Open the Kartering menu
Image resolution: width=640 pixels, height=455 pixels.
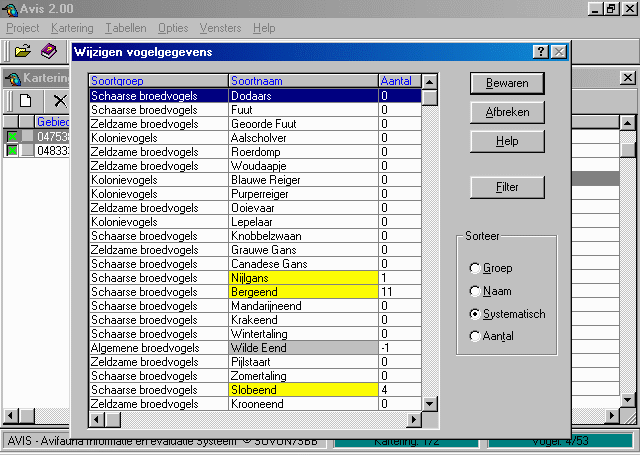pyautogui.click(x=72, y=28)
